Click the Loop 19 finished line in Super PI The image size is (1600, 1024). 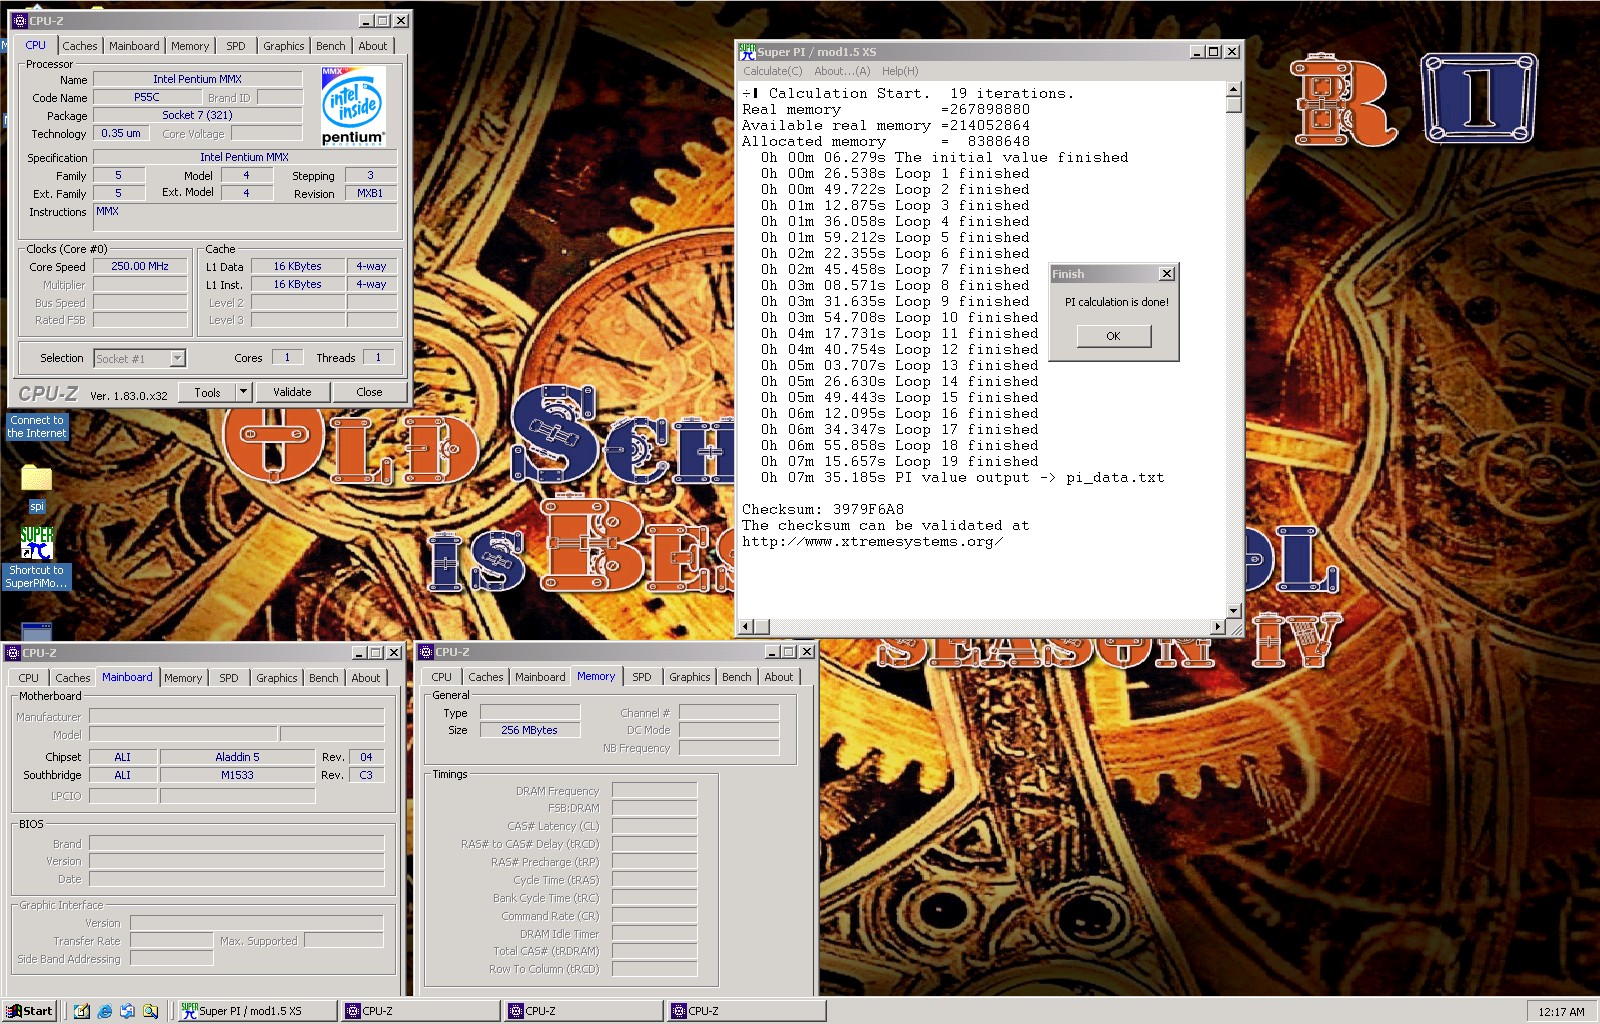(900, 461)
